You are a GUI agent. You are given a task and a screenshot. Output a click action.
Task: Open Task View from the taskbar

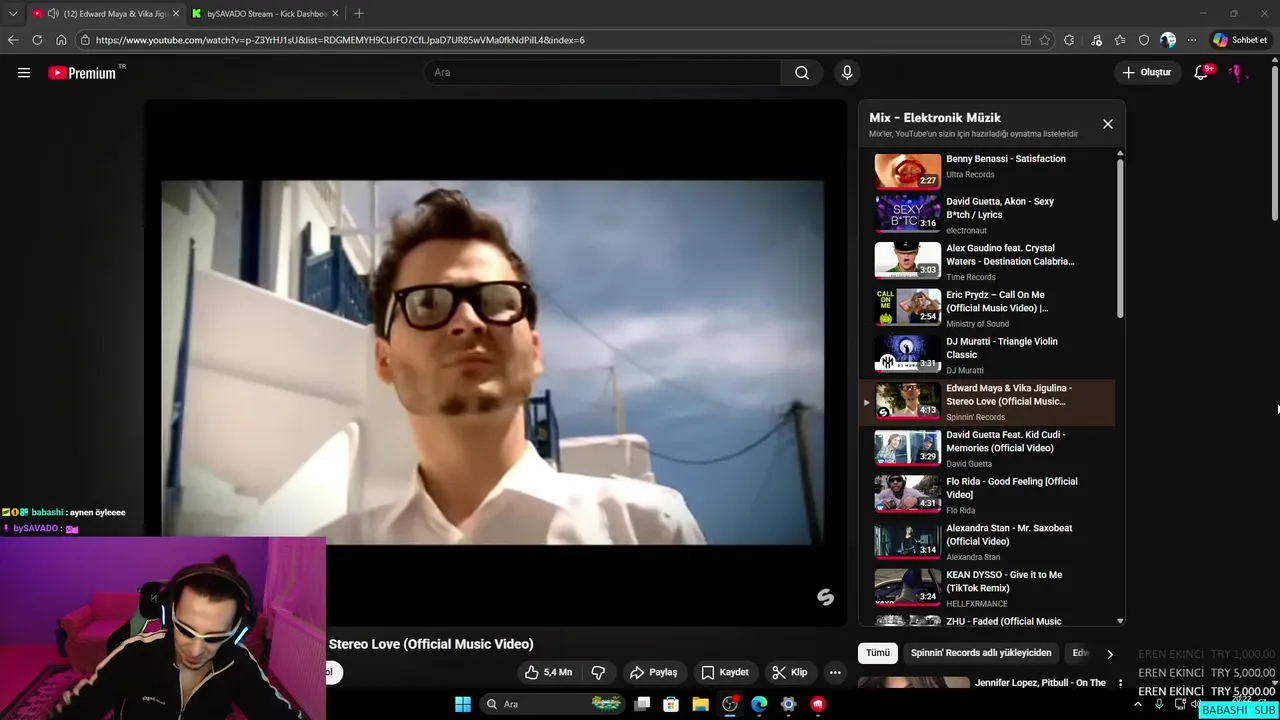tap(642, 704)
